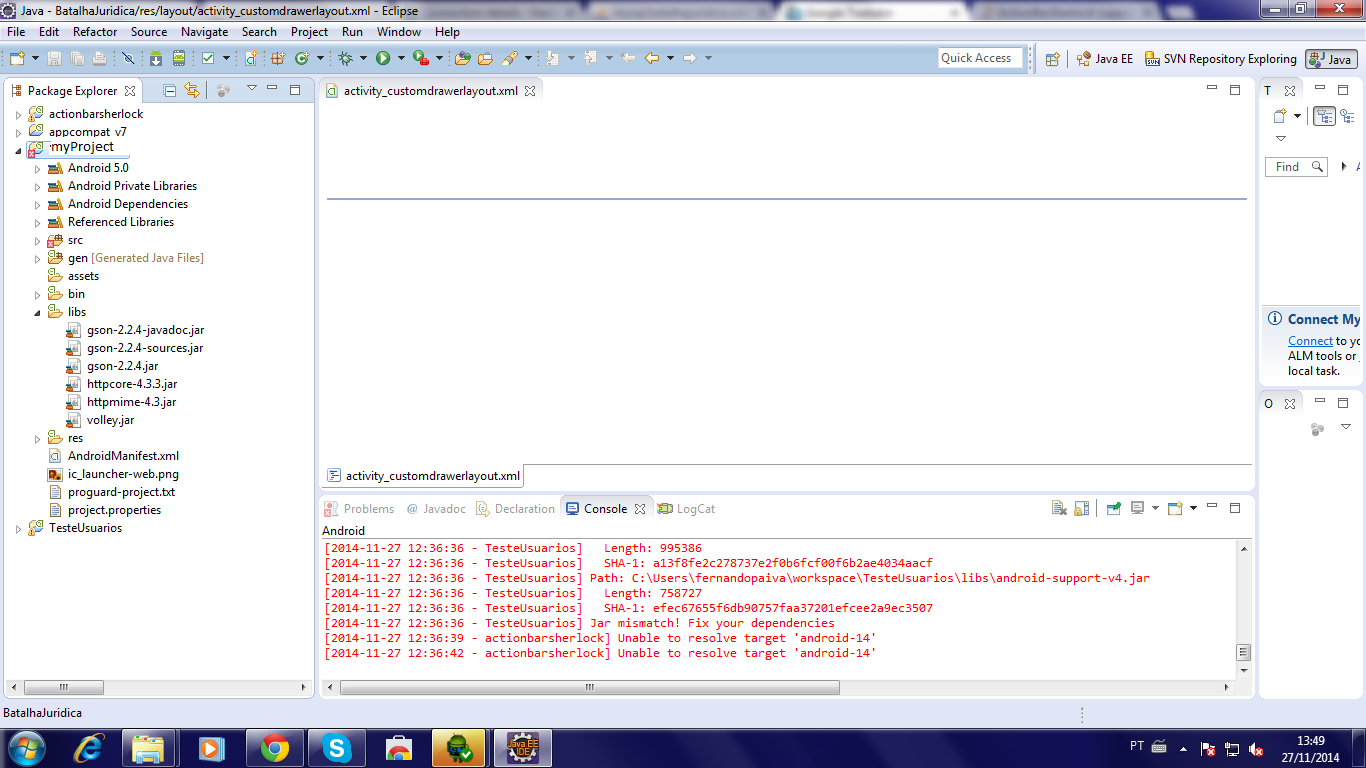The image size is (1366, 768).
Task: Open the Refactor menu
Action: (95, 32)
